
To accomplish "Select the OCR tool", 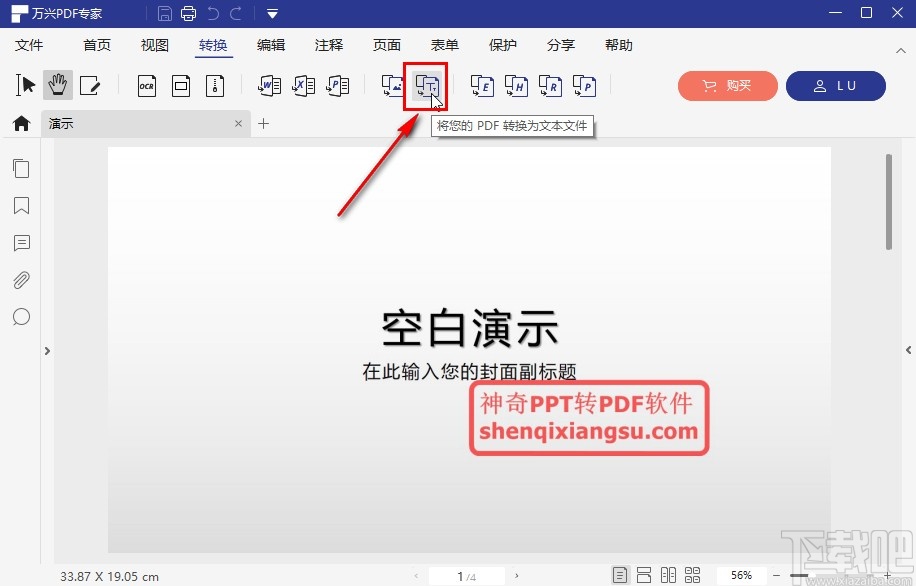I will 146,85.
